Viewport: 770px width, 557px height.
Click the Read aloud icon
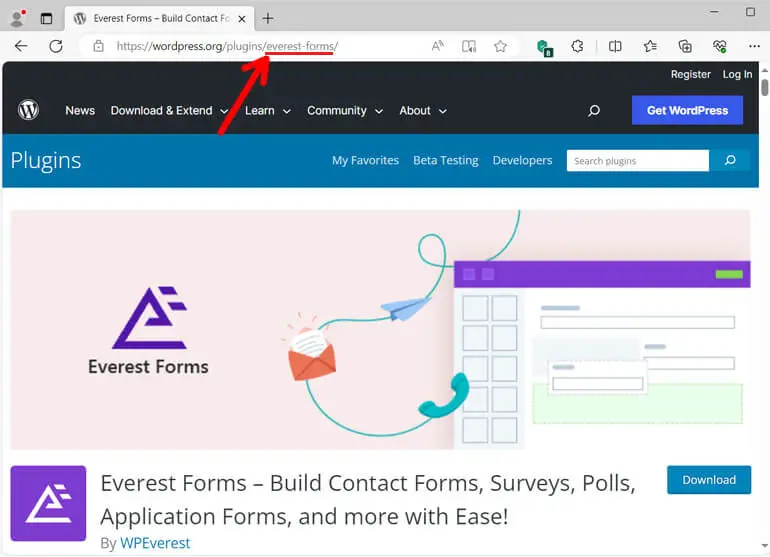coord(438,46)
